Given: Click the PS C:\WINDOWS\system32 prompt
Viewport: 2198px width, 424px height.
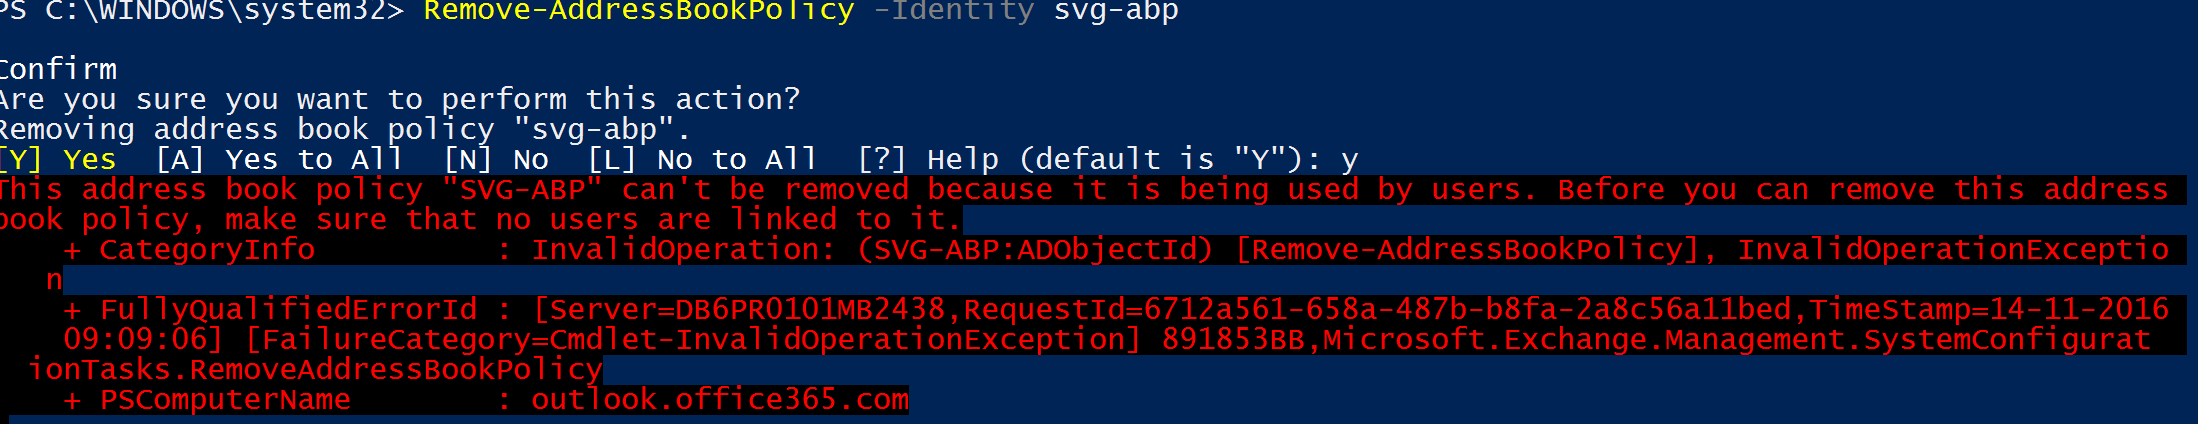Looking at the screenshot, I should point(200,11).
